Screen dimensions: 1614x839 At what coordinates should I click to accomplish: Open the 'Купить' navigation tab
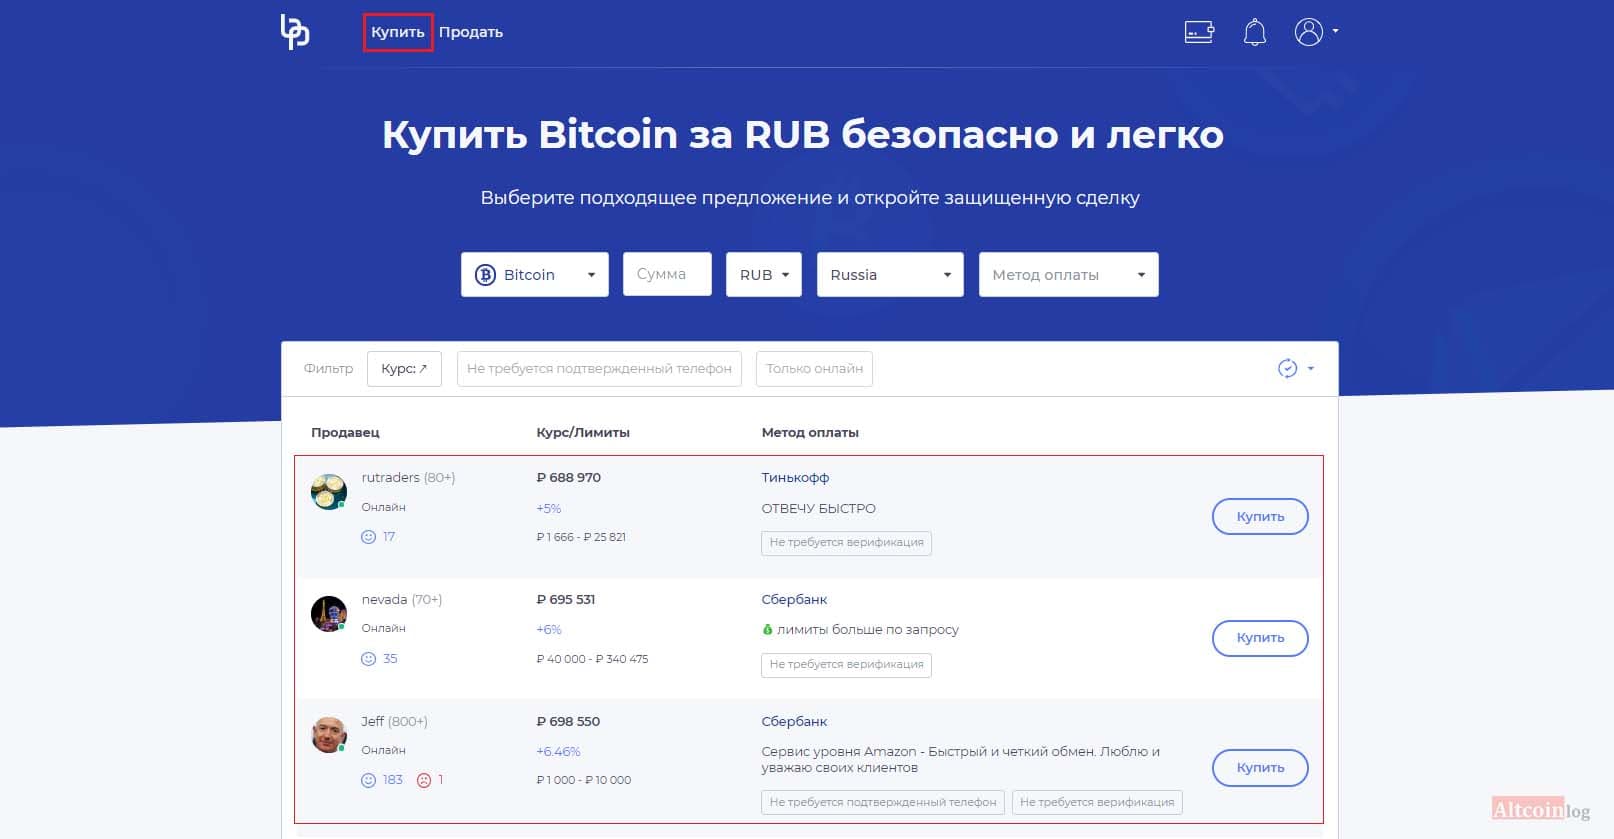pyautogui.click(x=398, y=32)
